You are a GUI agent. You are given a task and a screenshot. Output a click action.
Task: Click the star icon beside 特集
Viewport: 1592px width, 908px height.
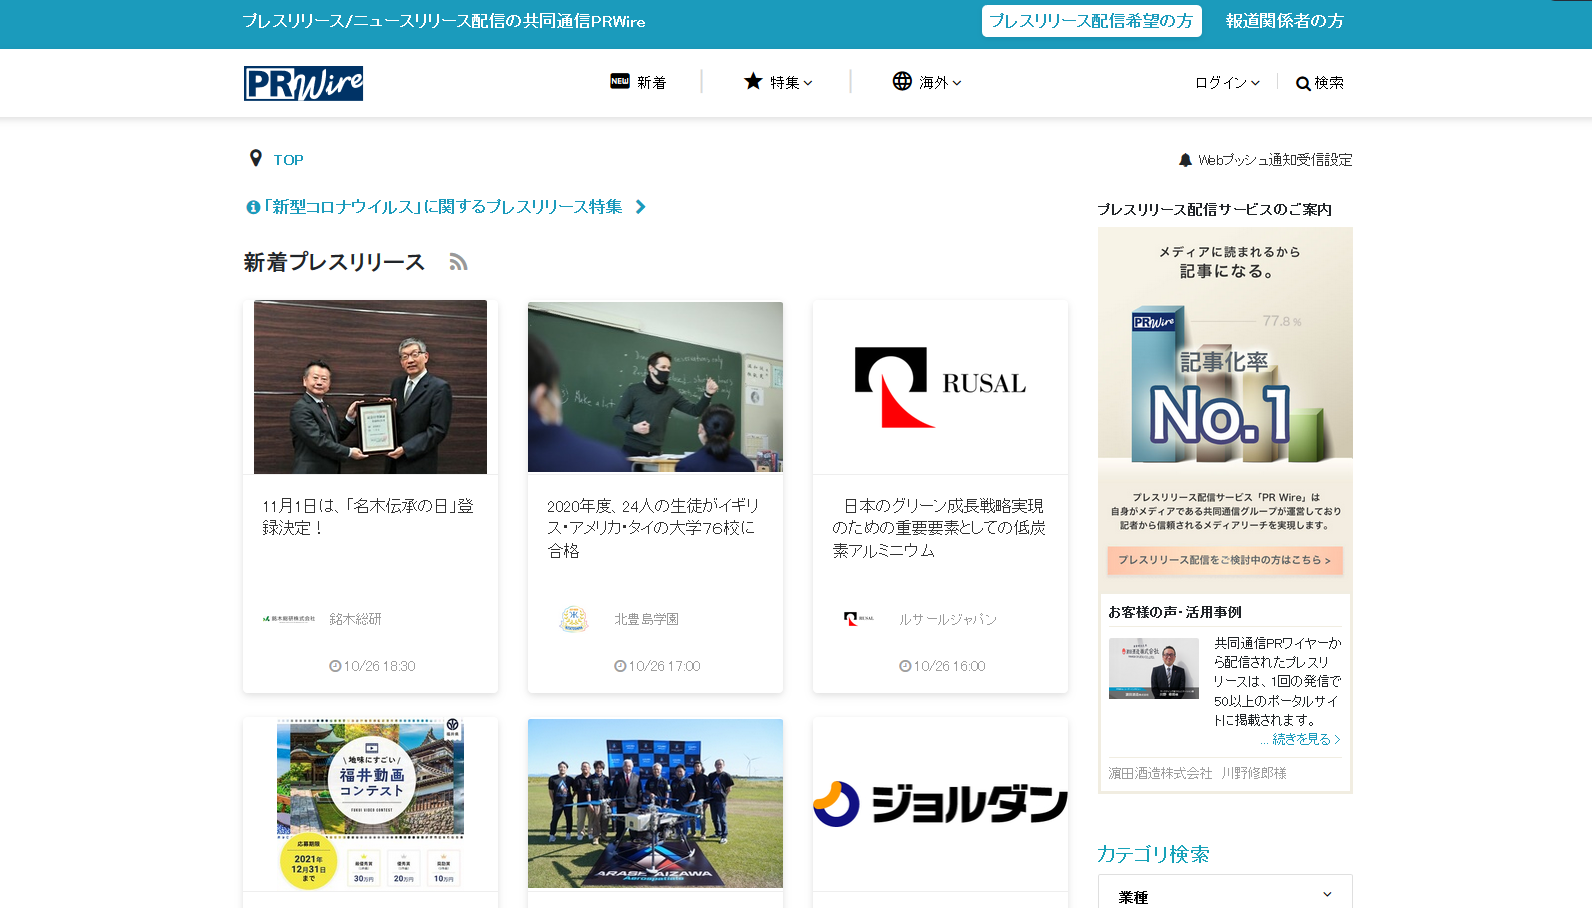click(x=753, y=81)
